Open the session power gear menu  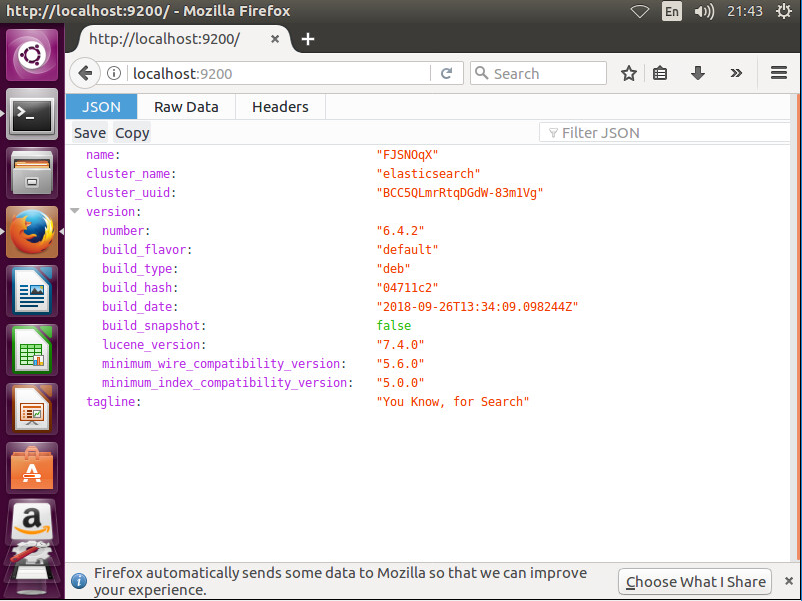click(784, 11)
